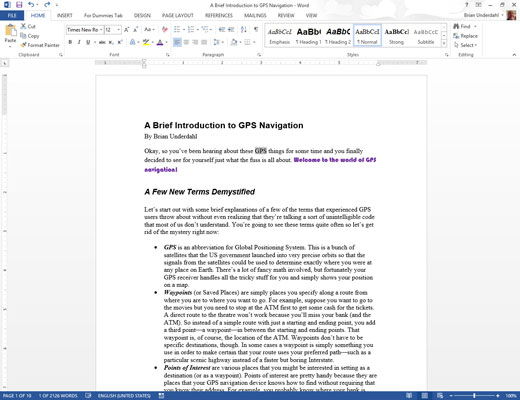This screenshot has width=520, height=400.
Task: Toggle bold formatting
Action: (70, 42)
